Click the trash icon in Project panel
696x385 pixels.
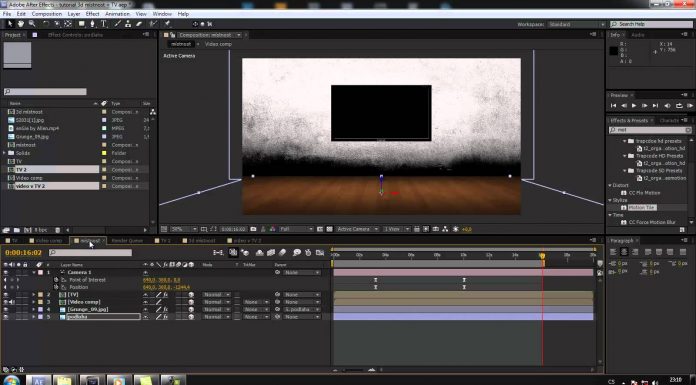57,230
